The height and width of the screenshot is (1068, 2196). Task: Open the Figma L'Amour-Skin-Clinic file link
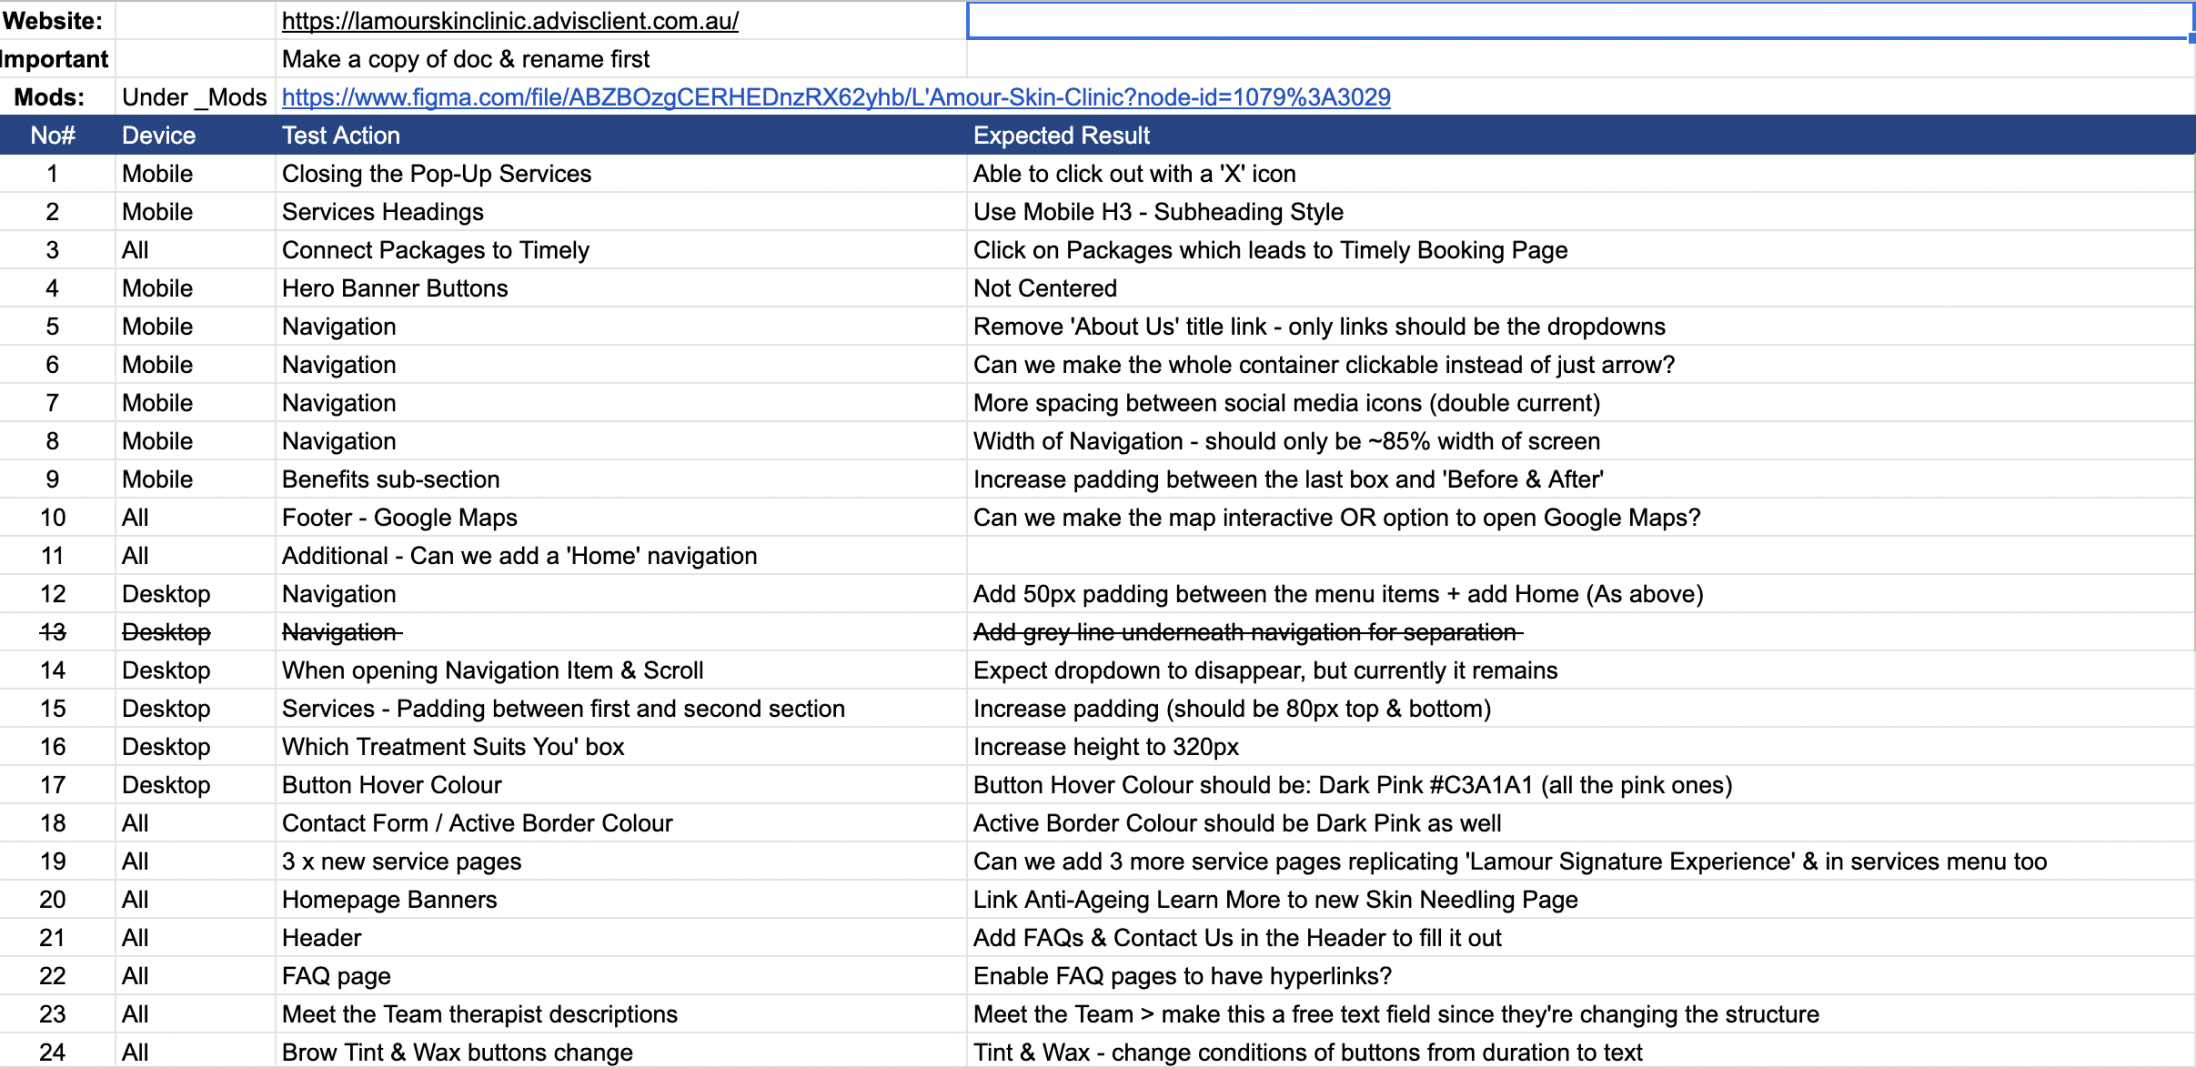pyautogui.click(x=836, y=97)
